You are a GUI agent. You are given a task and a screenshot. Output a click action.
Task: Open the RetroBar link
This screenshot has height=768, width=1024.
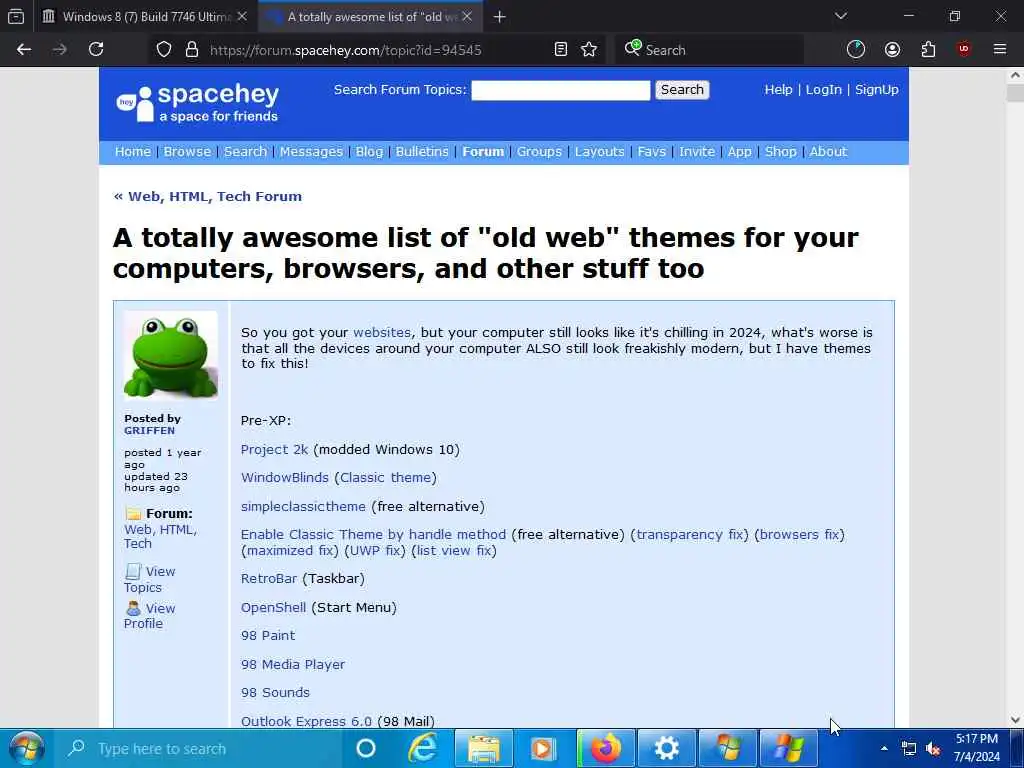click(x=269, y=579)
